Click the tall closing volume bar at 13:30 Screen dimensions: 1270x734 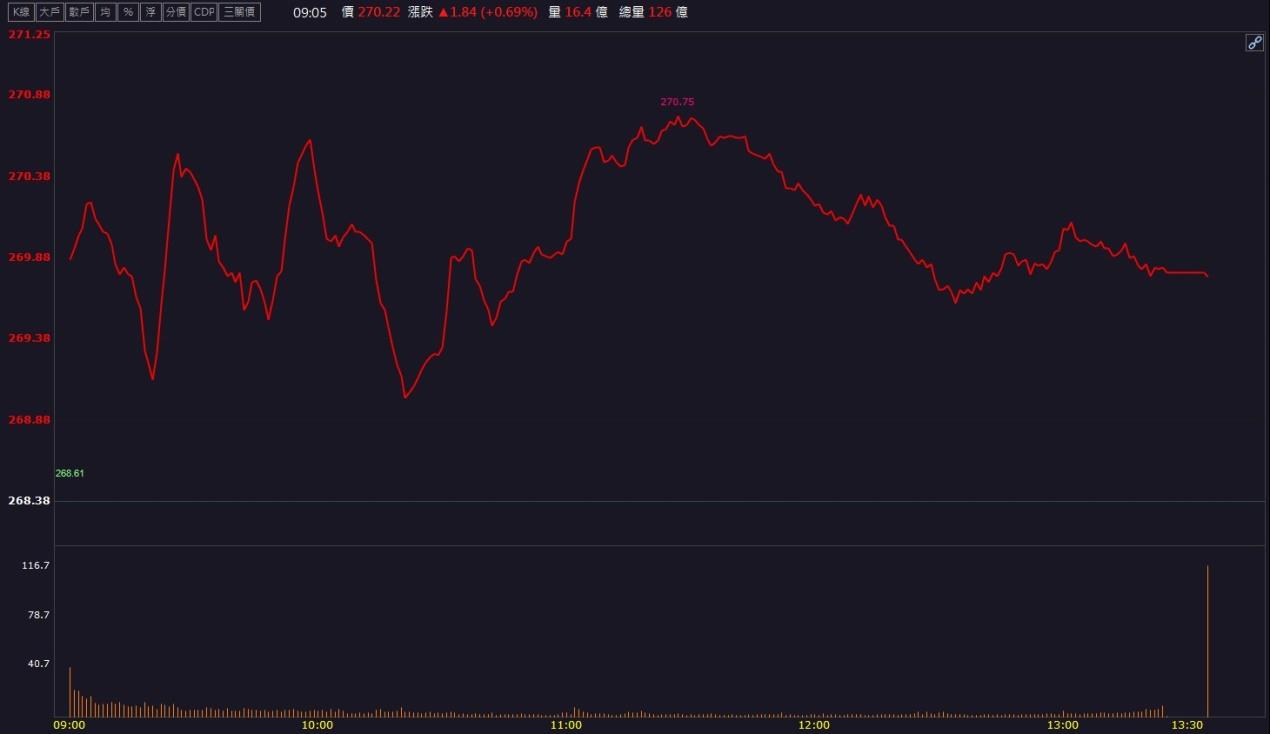[x=1207, y=641]
